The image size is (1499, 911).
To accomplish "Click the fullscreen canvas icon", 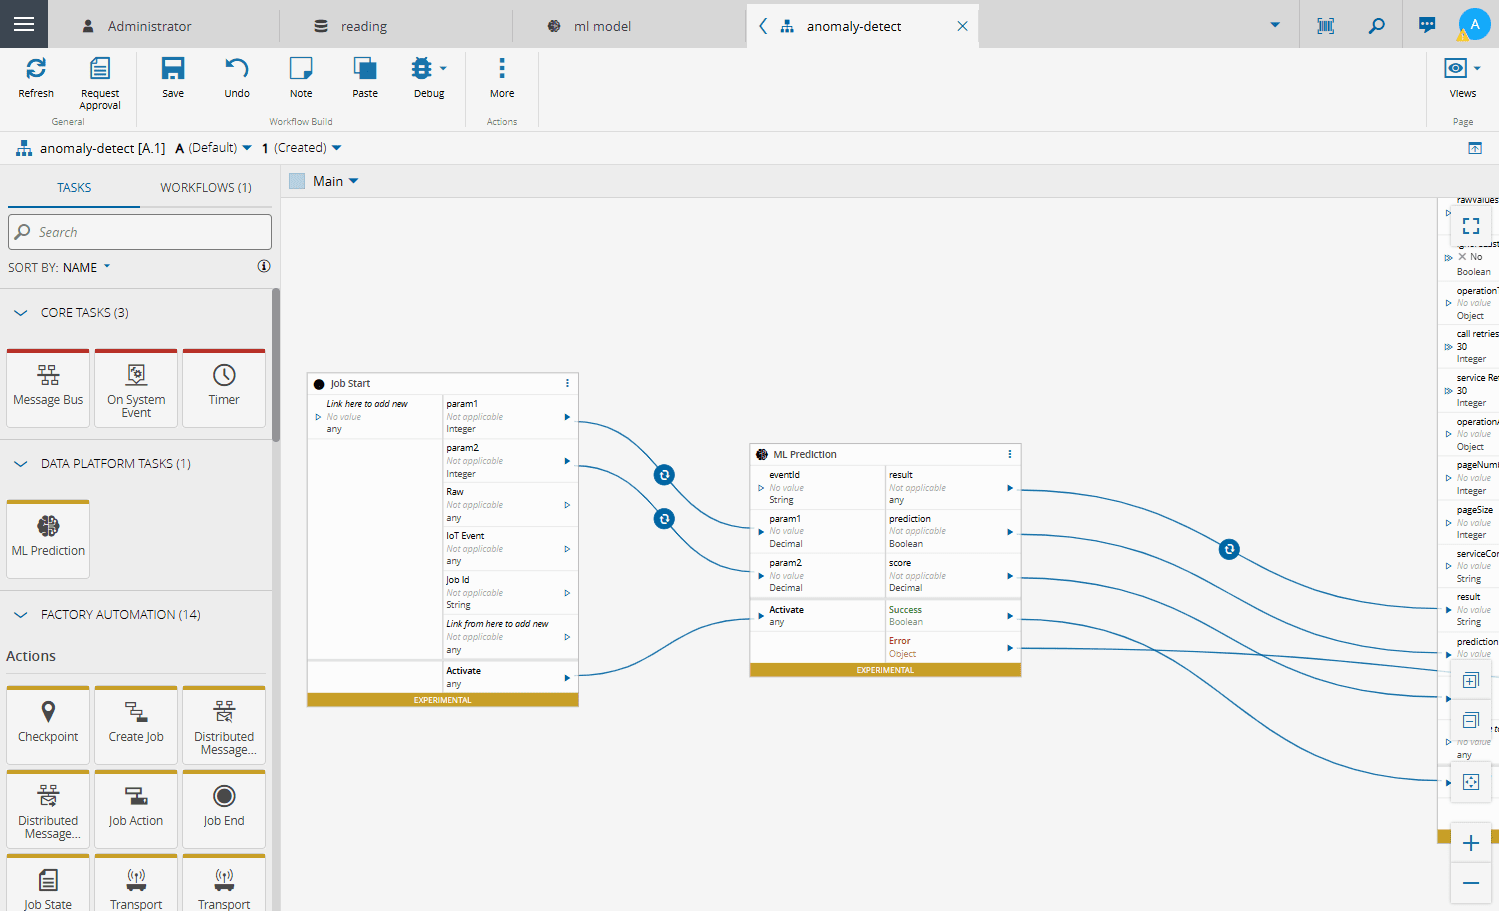I will click(x=1470, y=226).
